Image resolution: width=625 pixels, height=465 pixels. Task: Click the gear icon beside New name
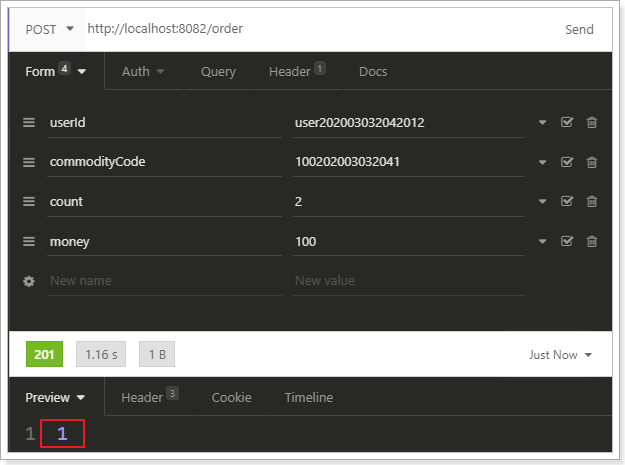[x=29, y=281]
